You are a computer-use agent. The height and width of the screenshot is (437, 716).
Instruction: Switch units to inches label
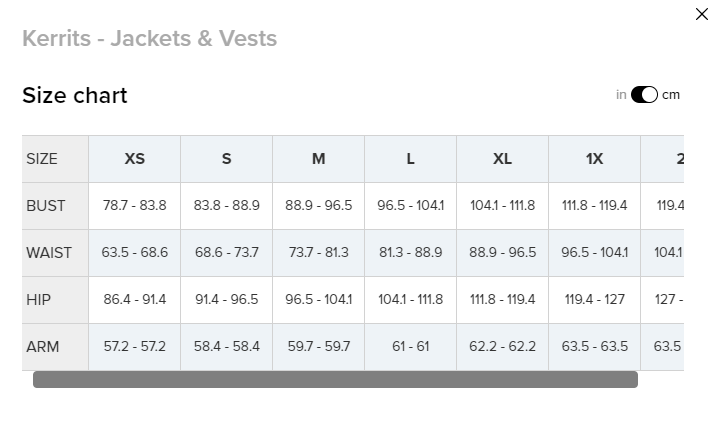pos(621,95)
